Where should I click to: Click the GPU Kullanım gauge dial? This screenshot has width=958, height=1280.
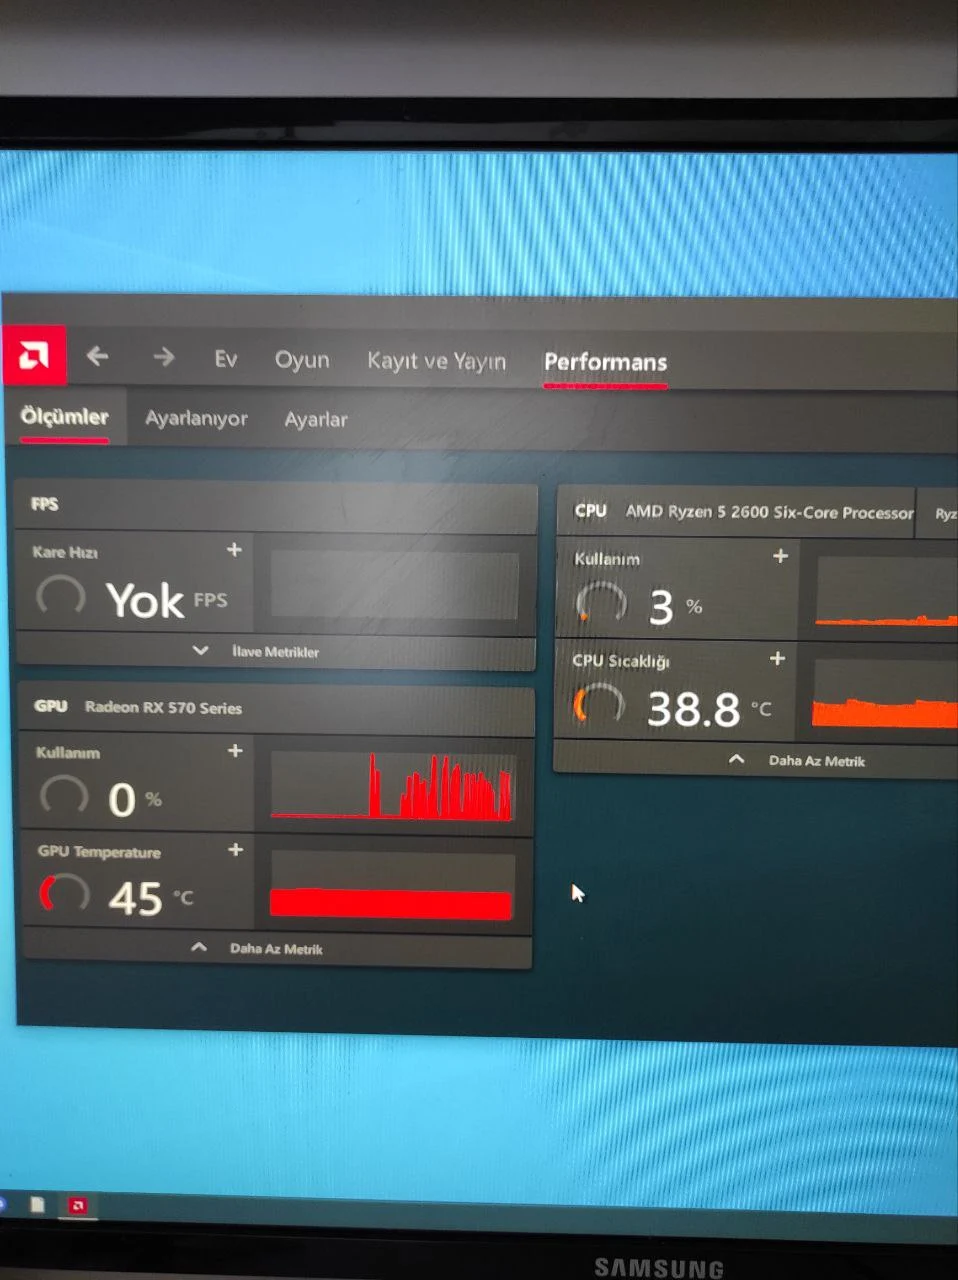tap(64, 795)
